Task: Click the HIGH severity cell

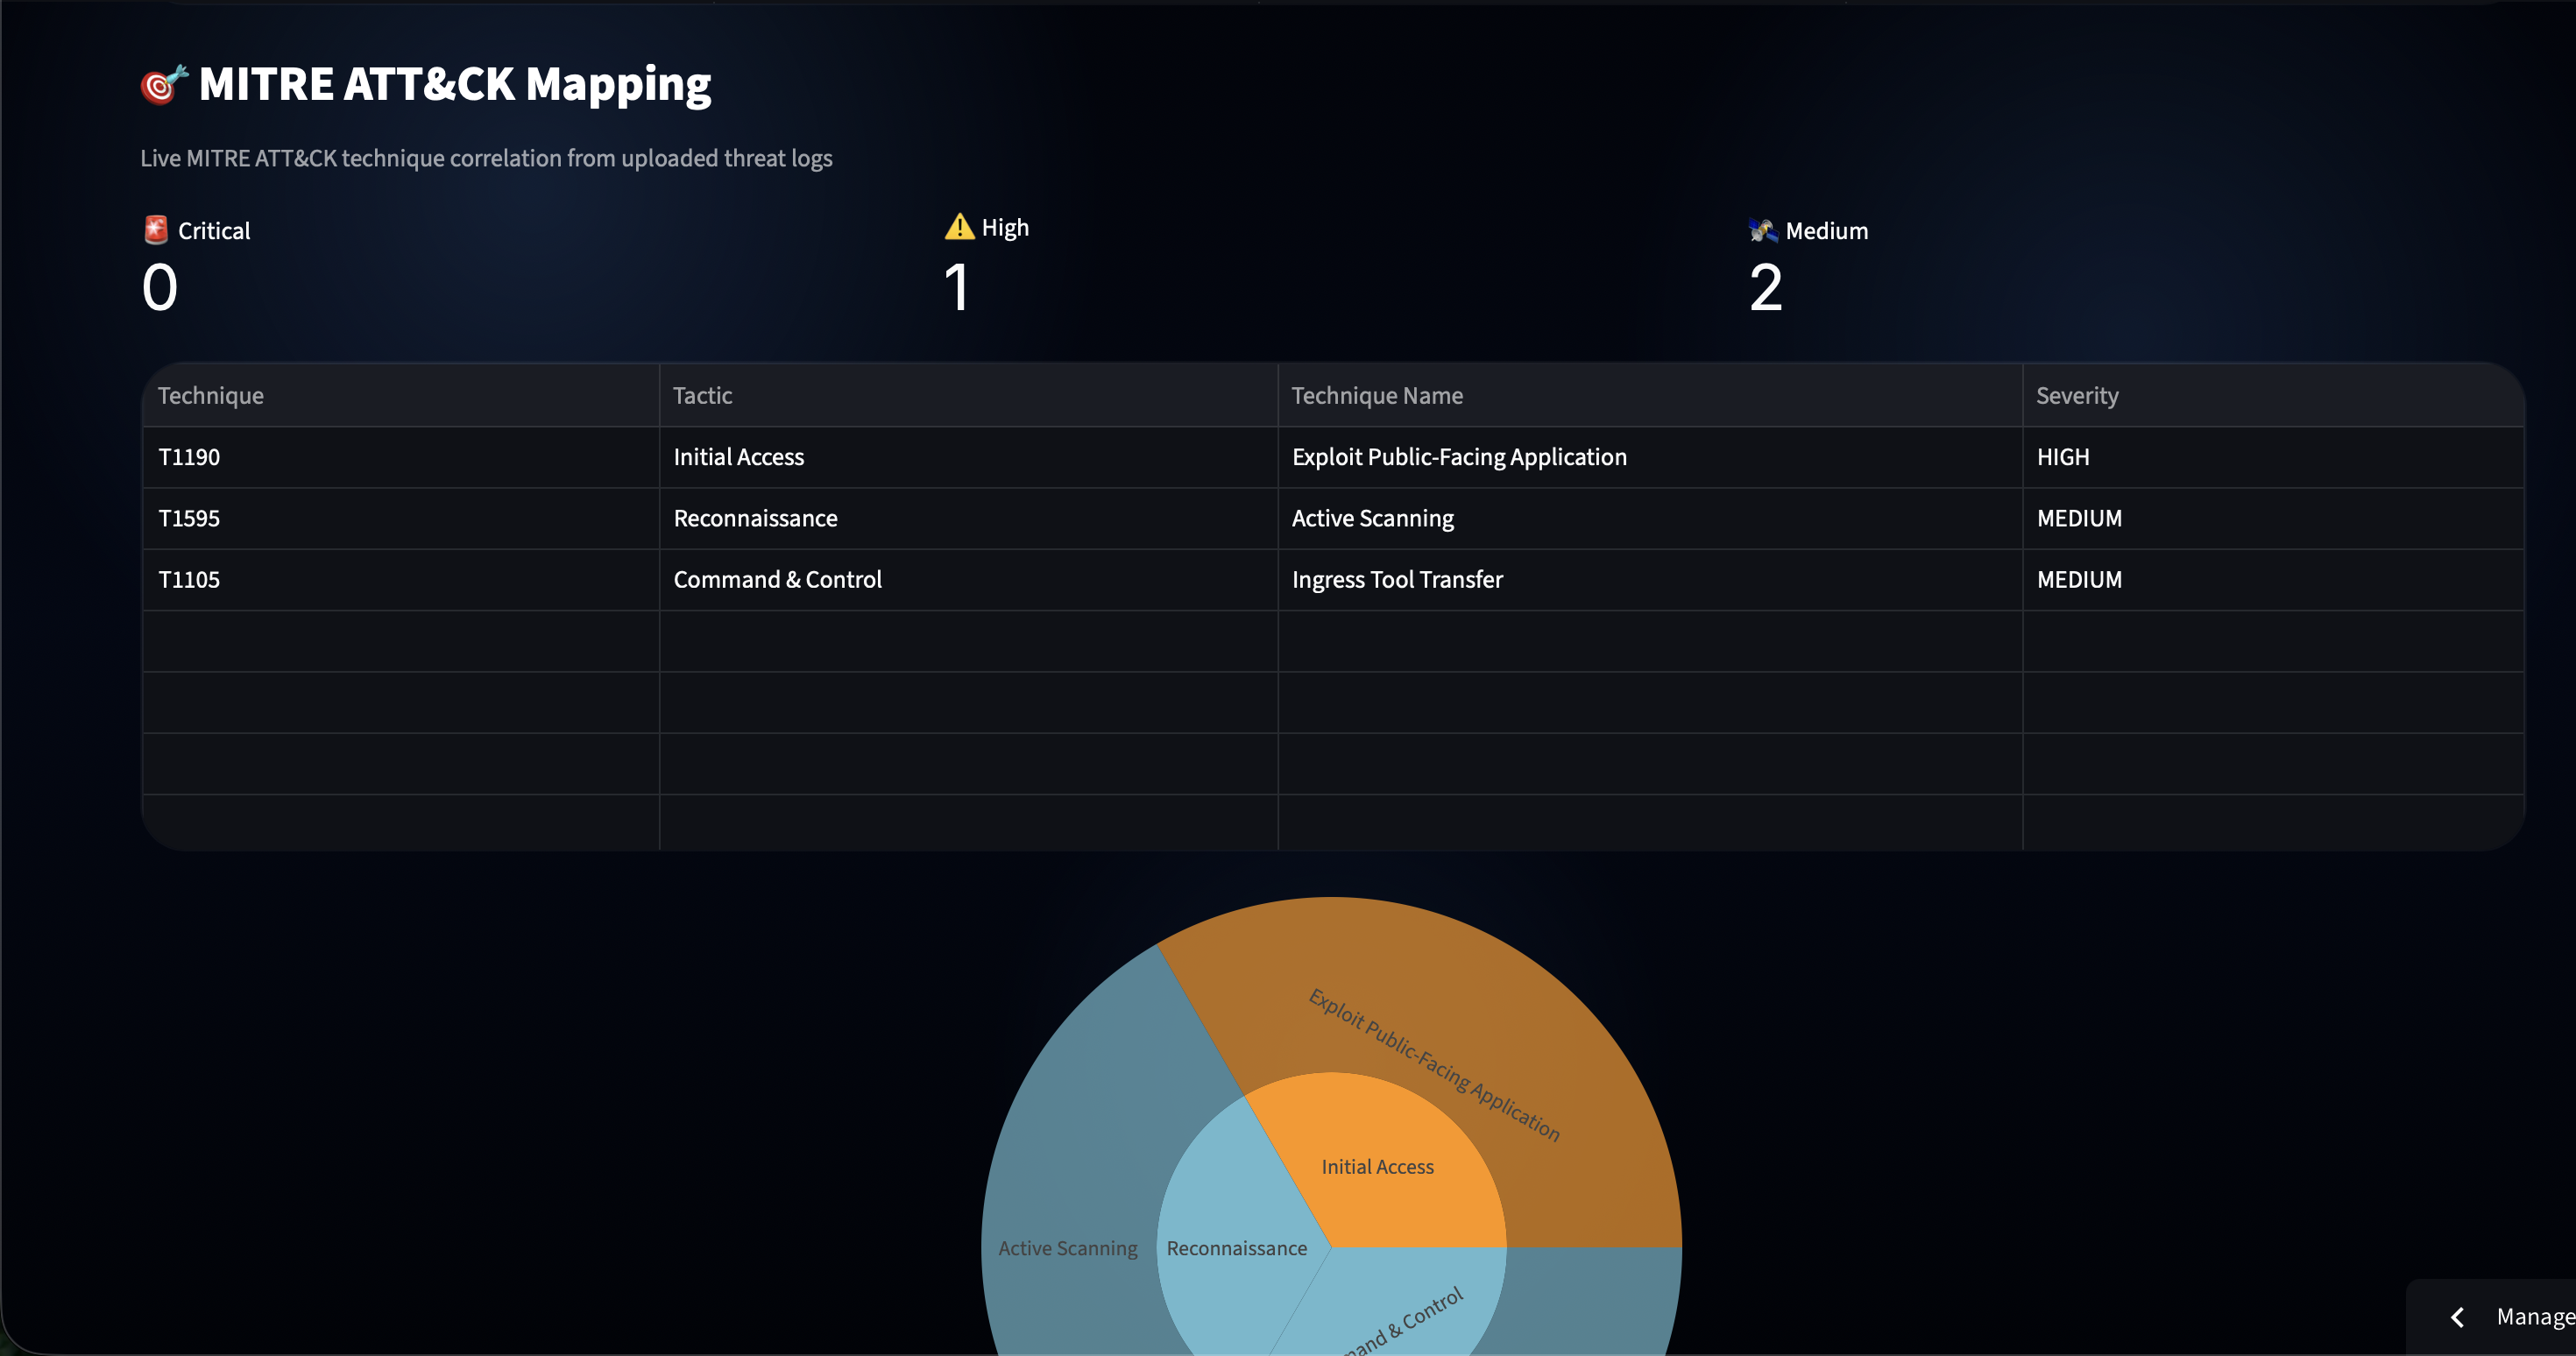Action: click(x=2273, y=457)
